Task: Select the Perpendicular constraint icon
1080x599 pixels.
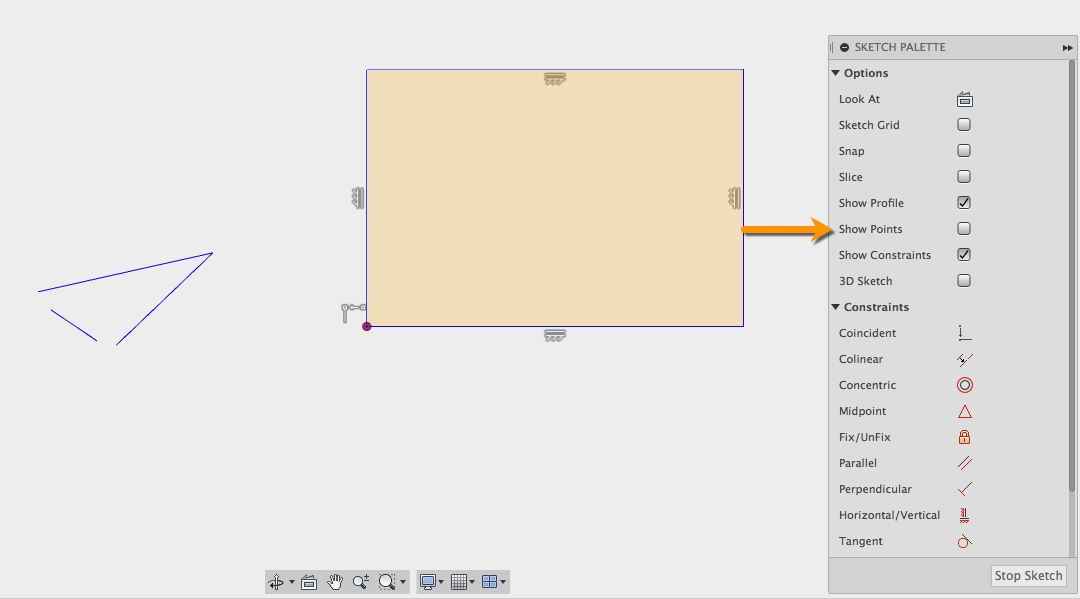Action: (x=964, y=490)
